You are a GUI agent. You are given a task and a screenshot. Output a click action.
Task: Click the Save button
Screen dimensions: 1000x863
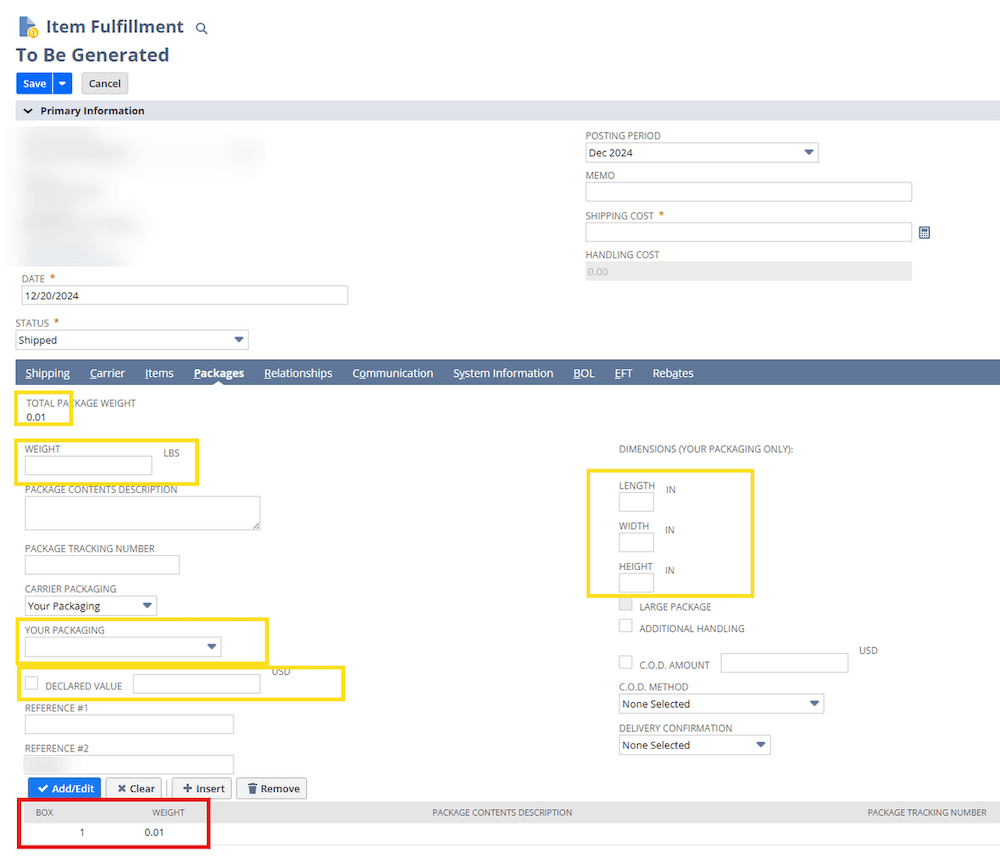(x=34, y=84)
